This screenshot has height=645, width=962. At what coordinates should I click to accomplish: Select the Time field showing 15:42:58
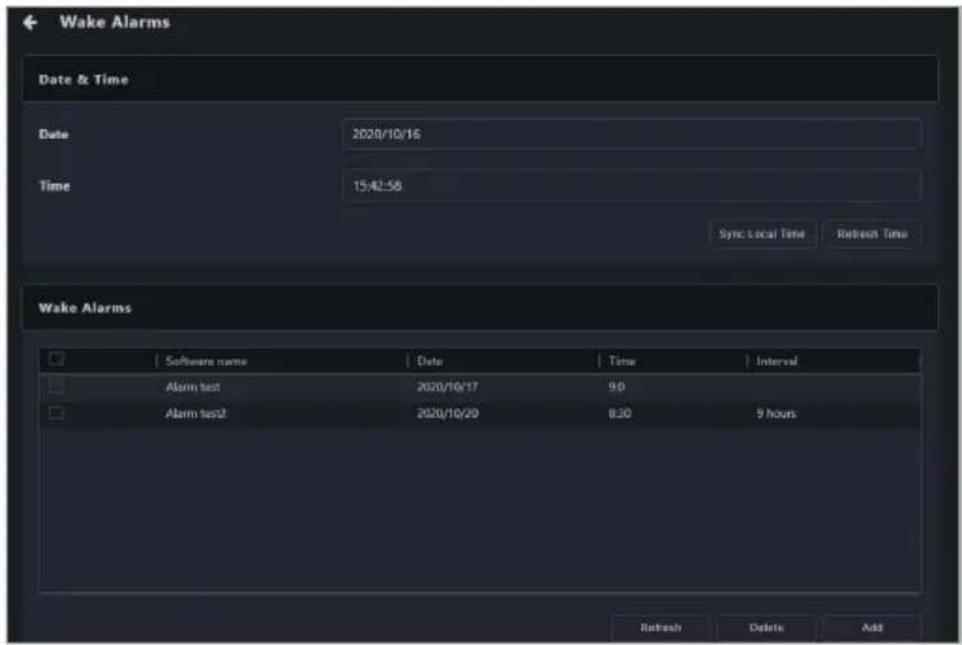pos(631,185)
